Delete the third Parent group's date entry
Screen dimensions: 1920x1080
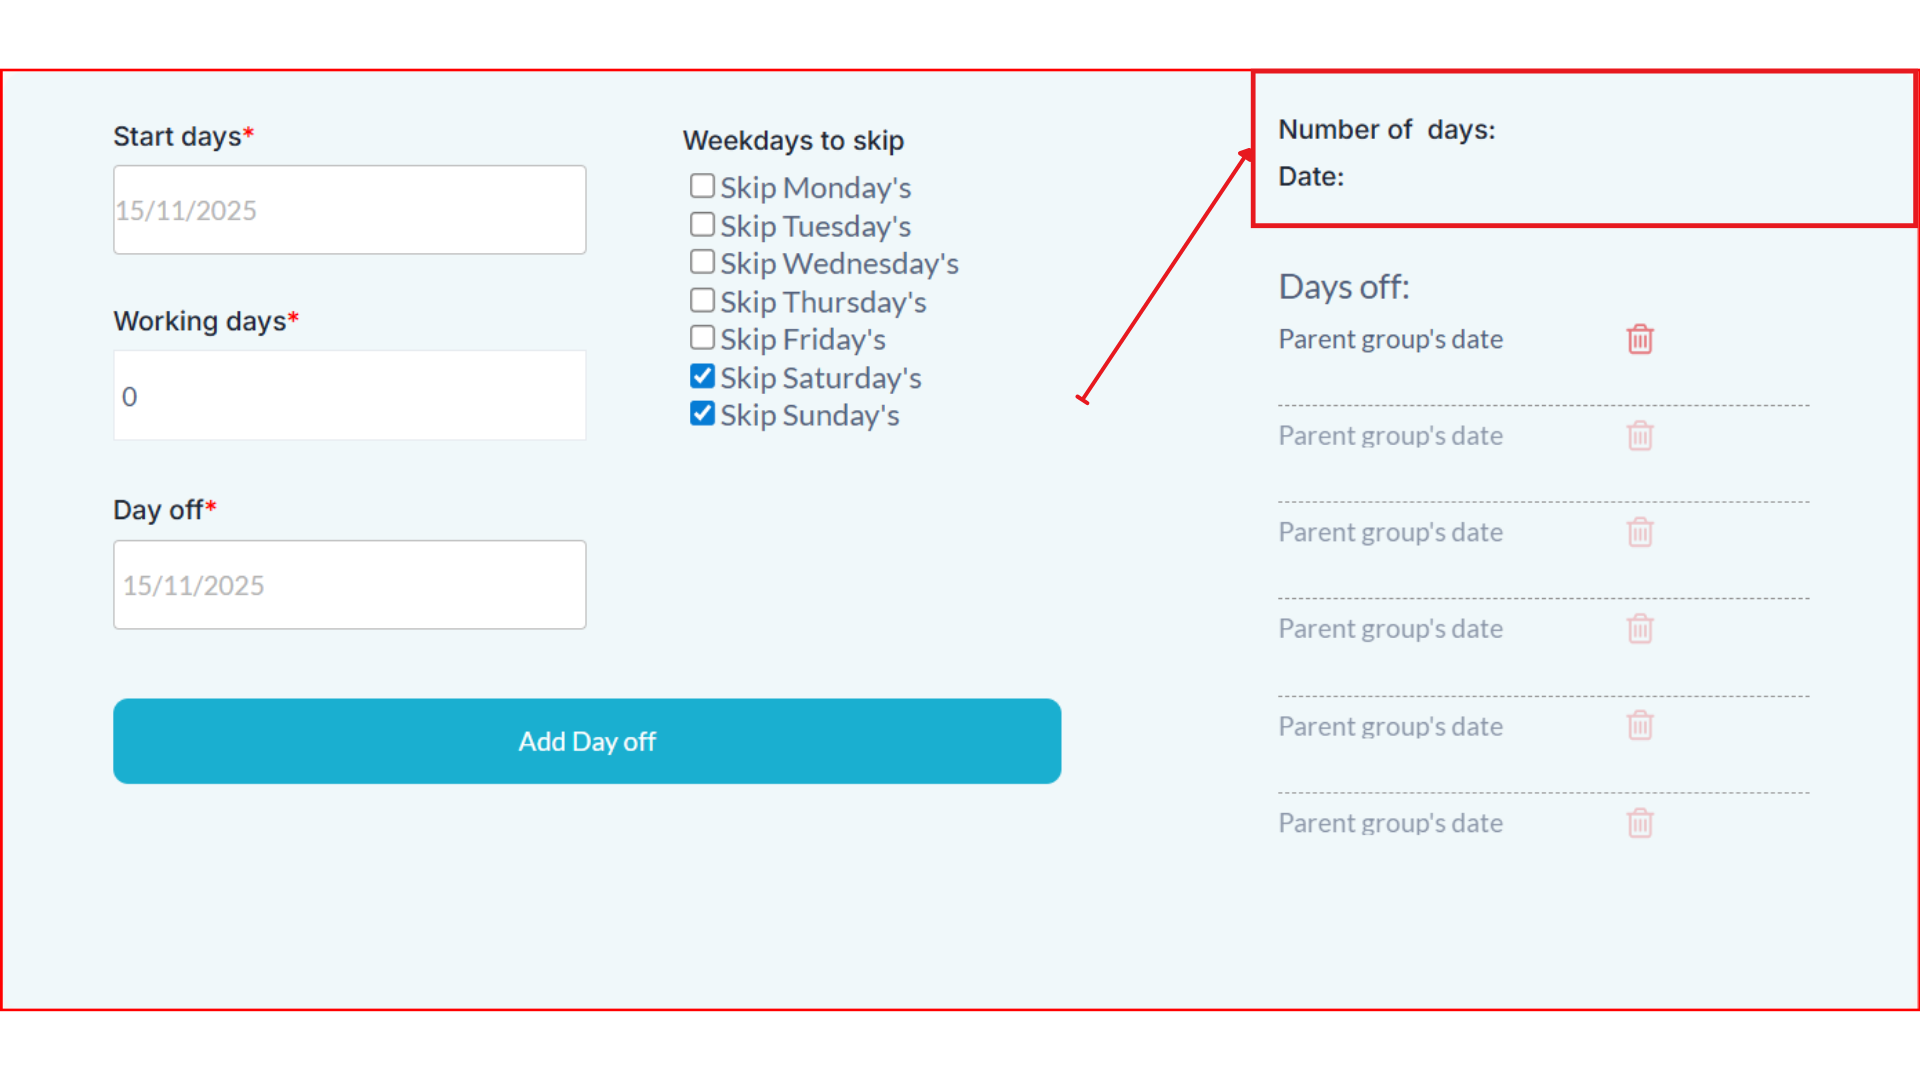1640,533
